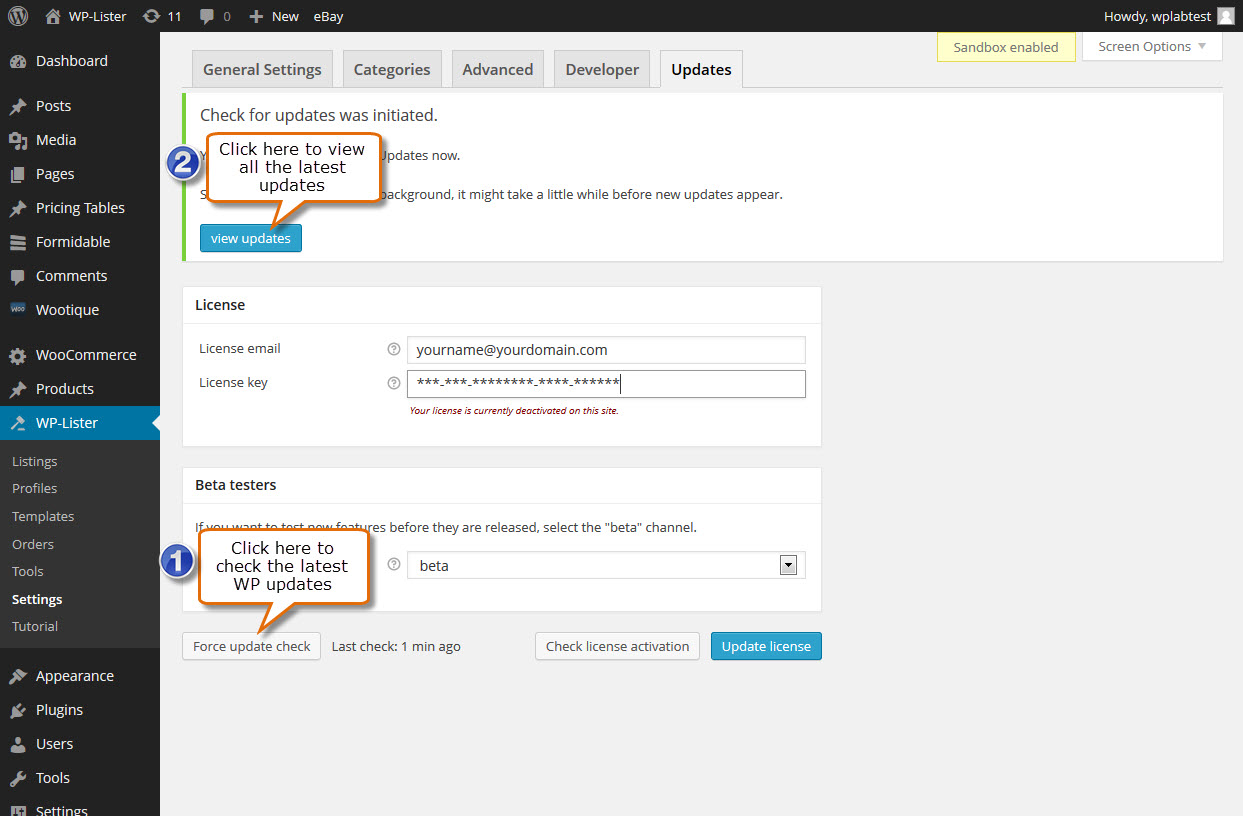Screen dimensions: 1243x816
Task: Click the help icon beside License key
Action: [x=393, y=383]
